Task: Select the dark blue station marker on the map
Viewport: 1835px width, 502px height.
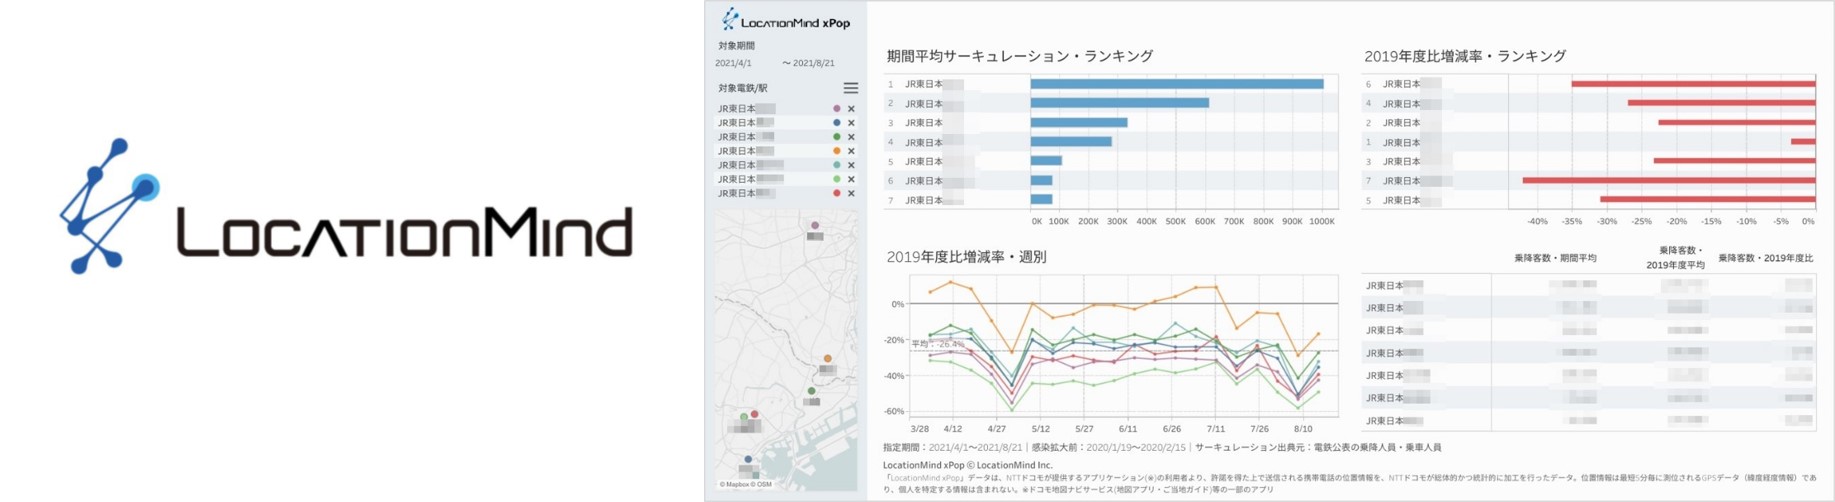Action: [x=748, y=459]
